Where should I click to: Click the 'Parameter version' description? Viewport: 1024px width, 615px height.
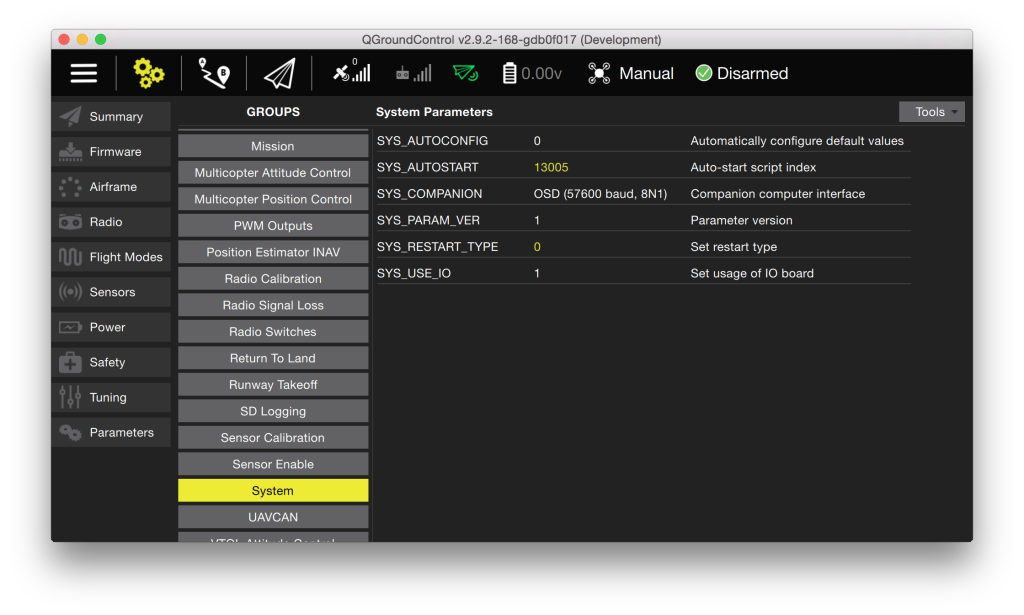click(741, 221)
